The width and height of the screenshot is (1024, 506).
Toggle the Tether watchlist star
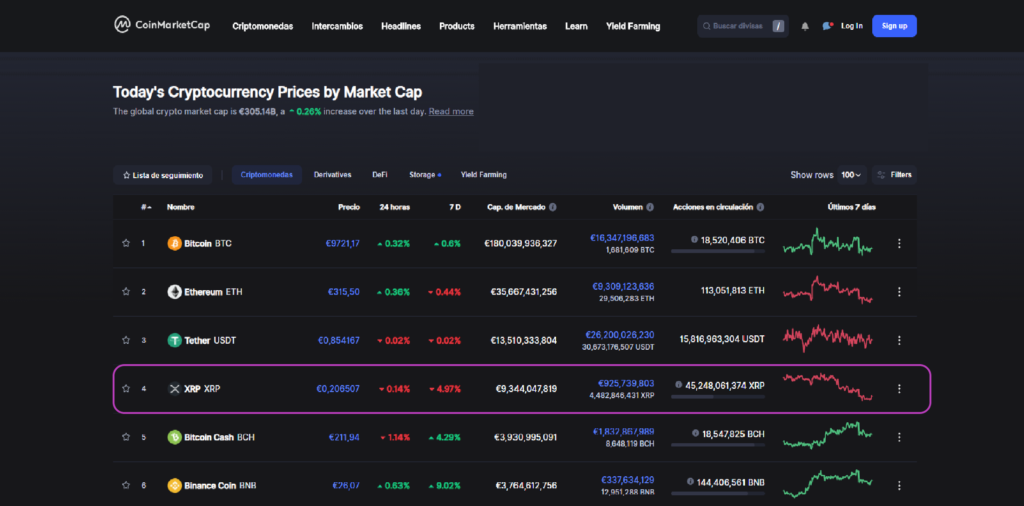coord(126,340)
